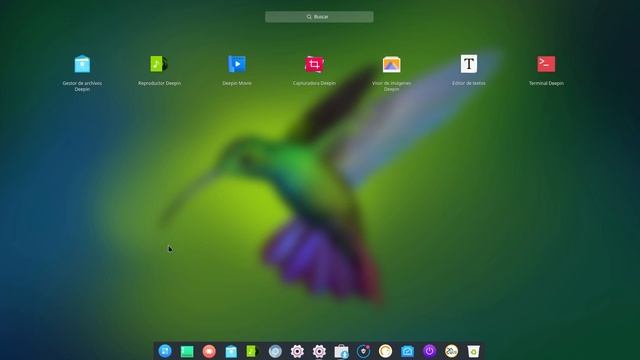Open the app store bag dock icon
This screenshot has width=640, height=360.
[341, 351]
